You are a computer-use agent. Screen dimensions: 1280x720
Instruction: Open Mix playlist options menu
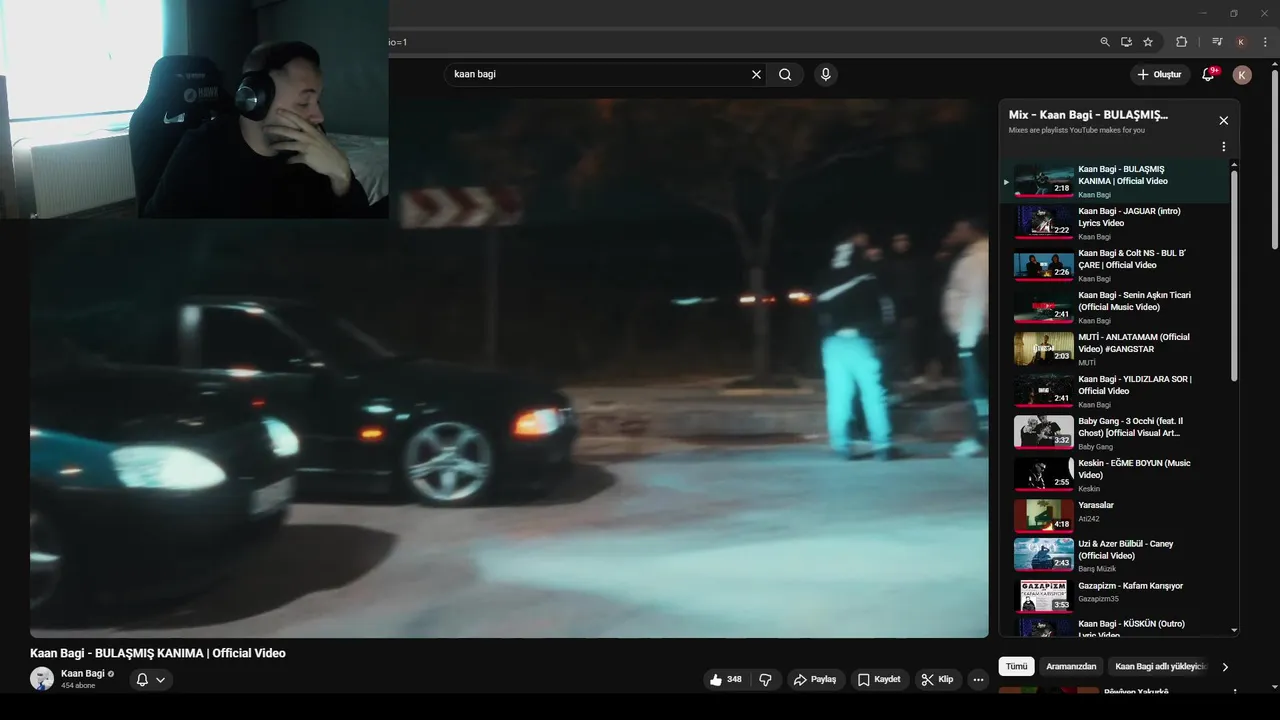1223,147
